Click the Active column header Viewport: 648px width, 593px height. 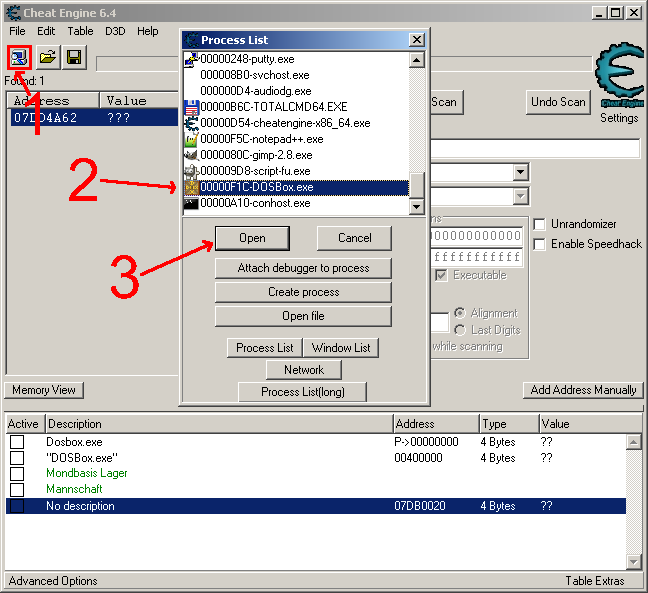25,424
